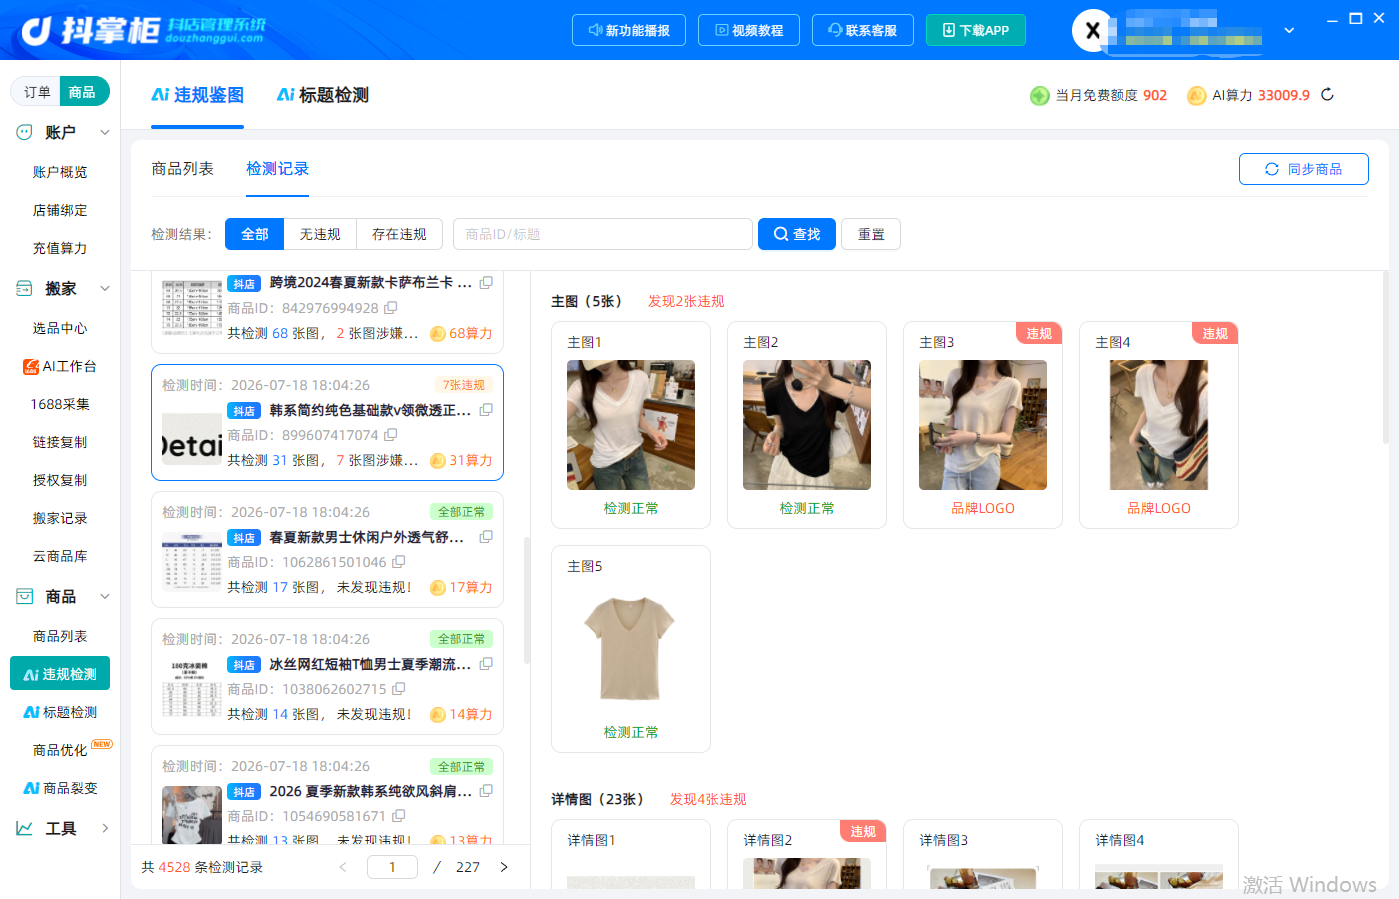Click the refresh icon next to AI算力
The height and width of the screenshot is (899, 1399).
point(1327,95)
